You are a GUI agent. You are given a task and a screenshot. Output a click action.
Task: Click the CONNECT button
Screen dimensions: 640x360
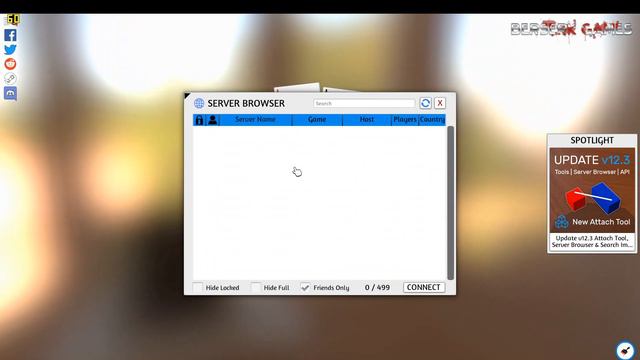tap(424, 287)
